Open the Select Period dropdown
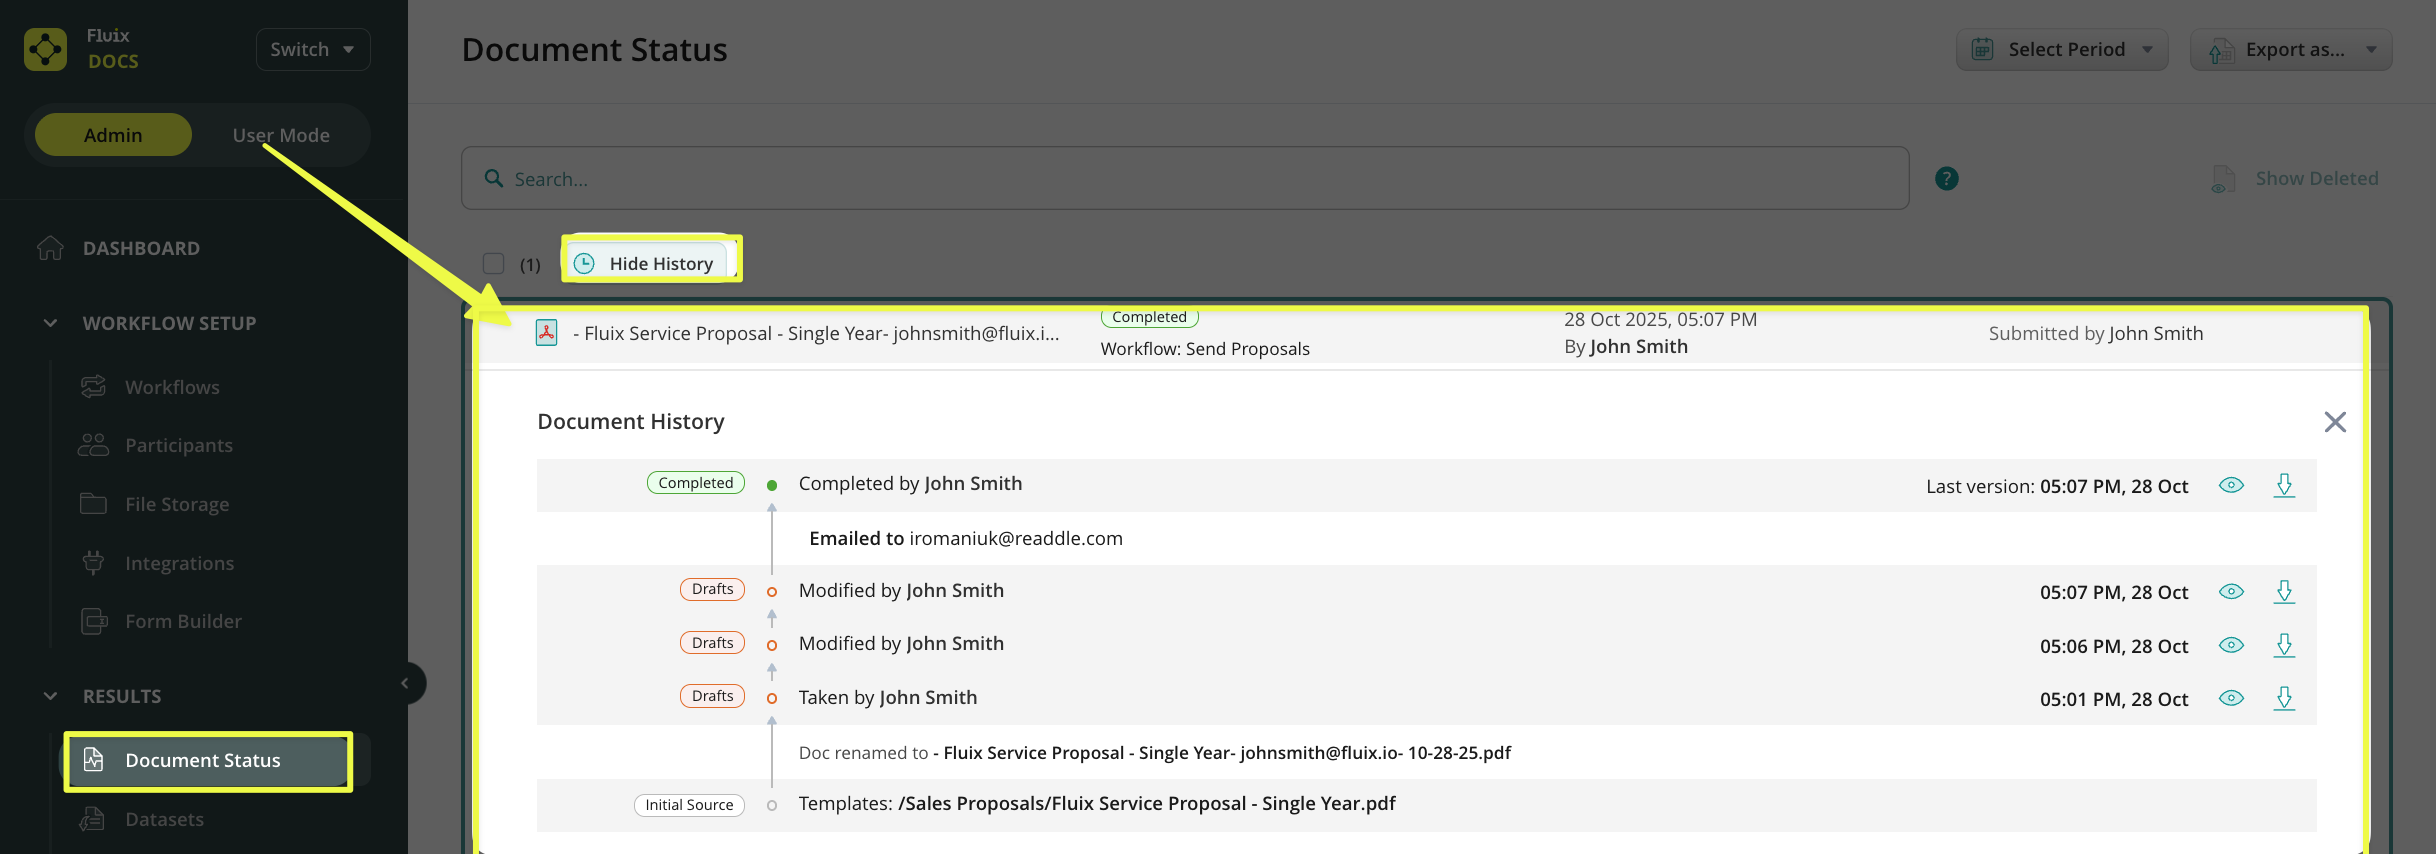The height and width of the screenshot is (854, 2436). coord(2062,49)
